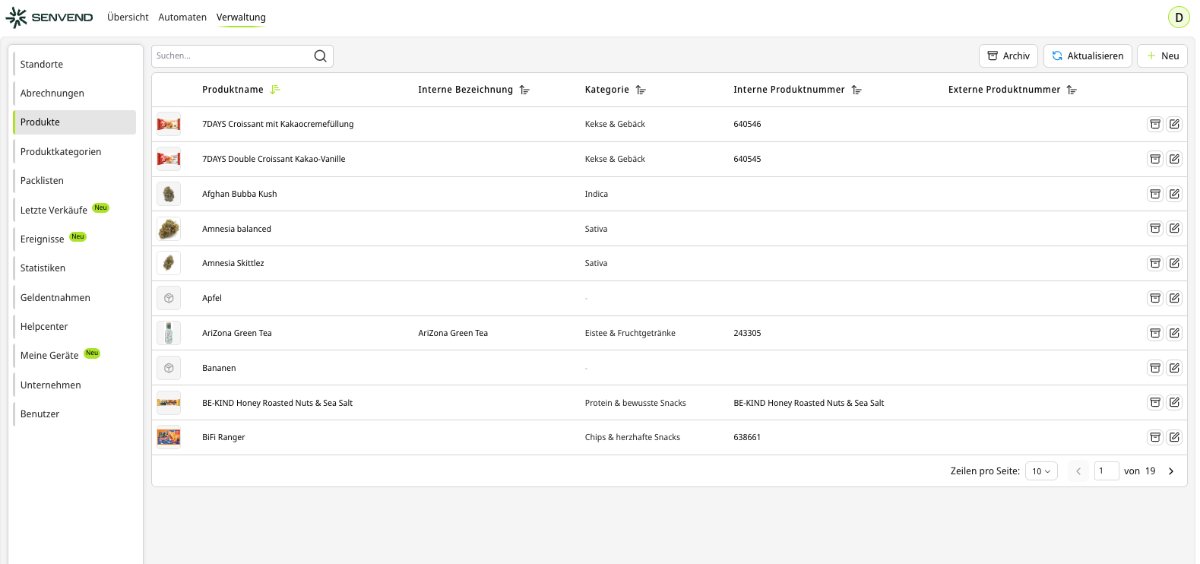Open Packlisten in the sidebar
Image resolution: width=1200 pixels, height=564 pixels.
coord(74,180)
